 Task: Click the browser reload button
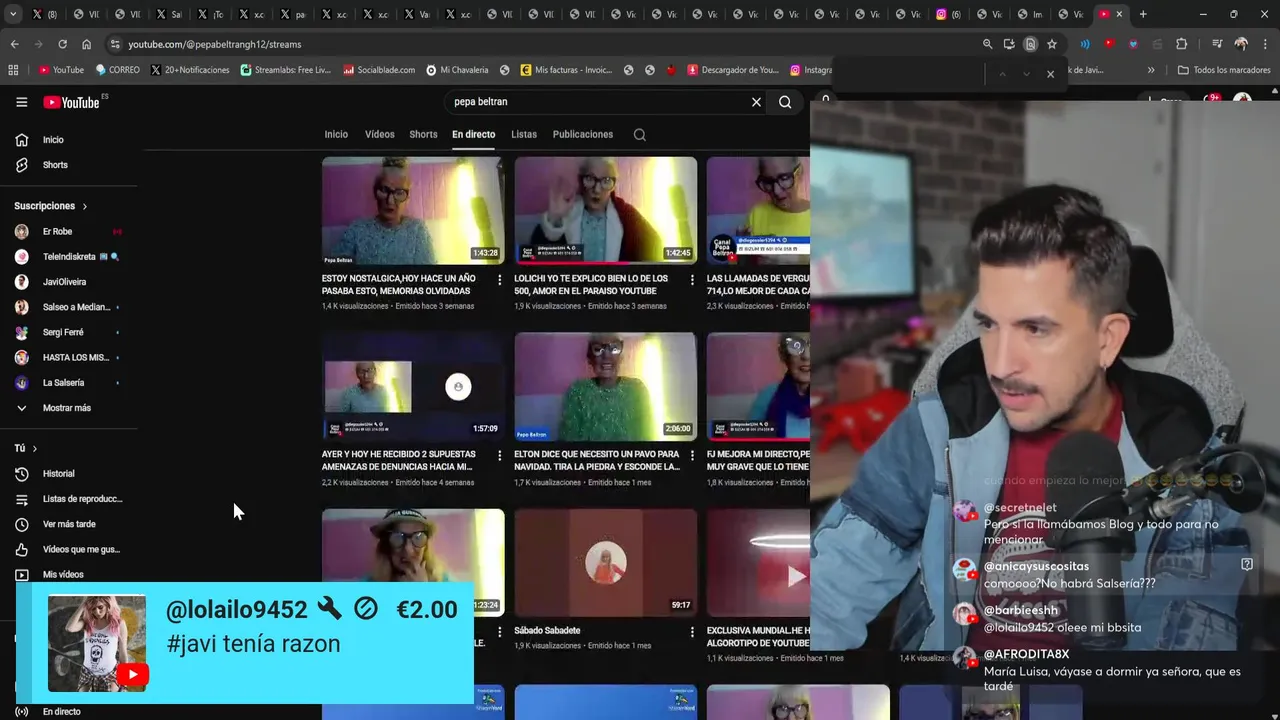click(x=62, y=44)
